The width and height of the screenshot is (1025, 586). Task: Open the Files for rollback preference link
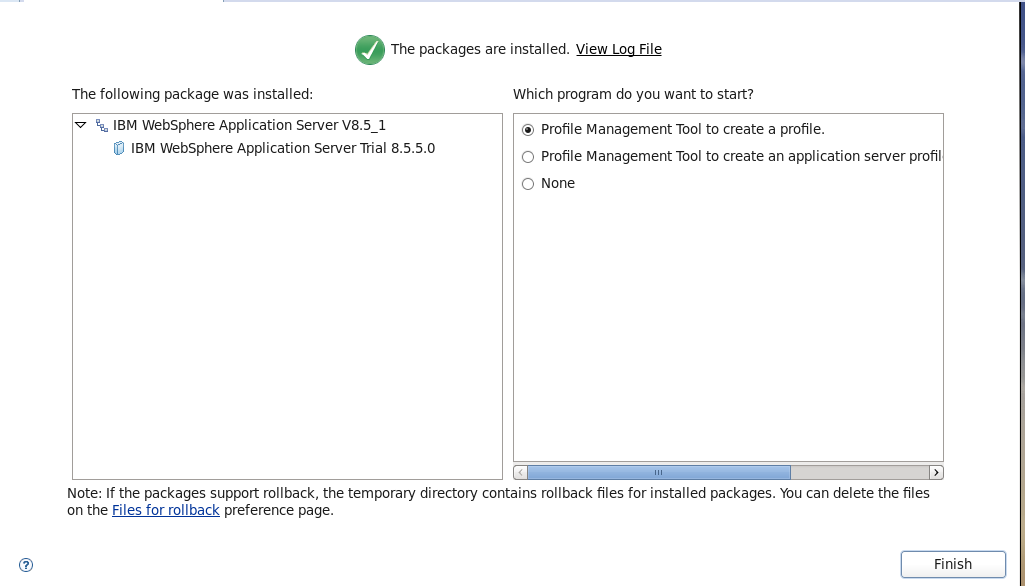tap(166, 510)
